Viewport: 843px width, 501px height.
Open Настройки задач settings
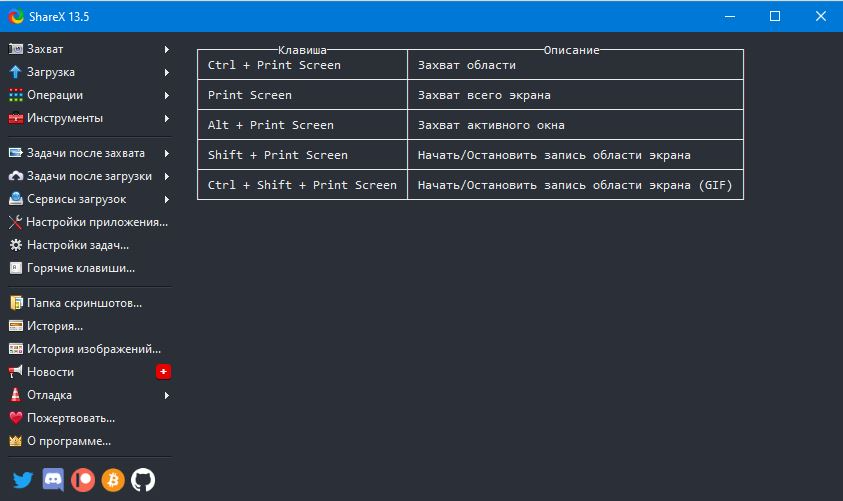click(77, 245)
